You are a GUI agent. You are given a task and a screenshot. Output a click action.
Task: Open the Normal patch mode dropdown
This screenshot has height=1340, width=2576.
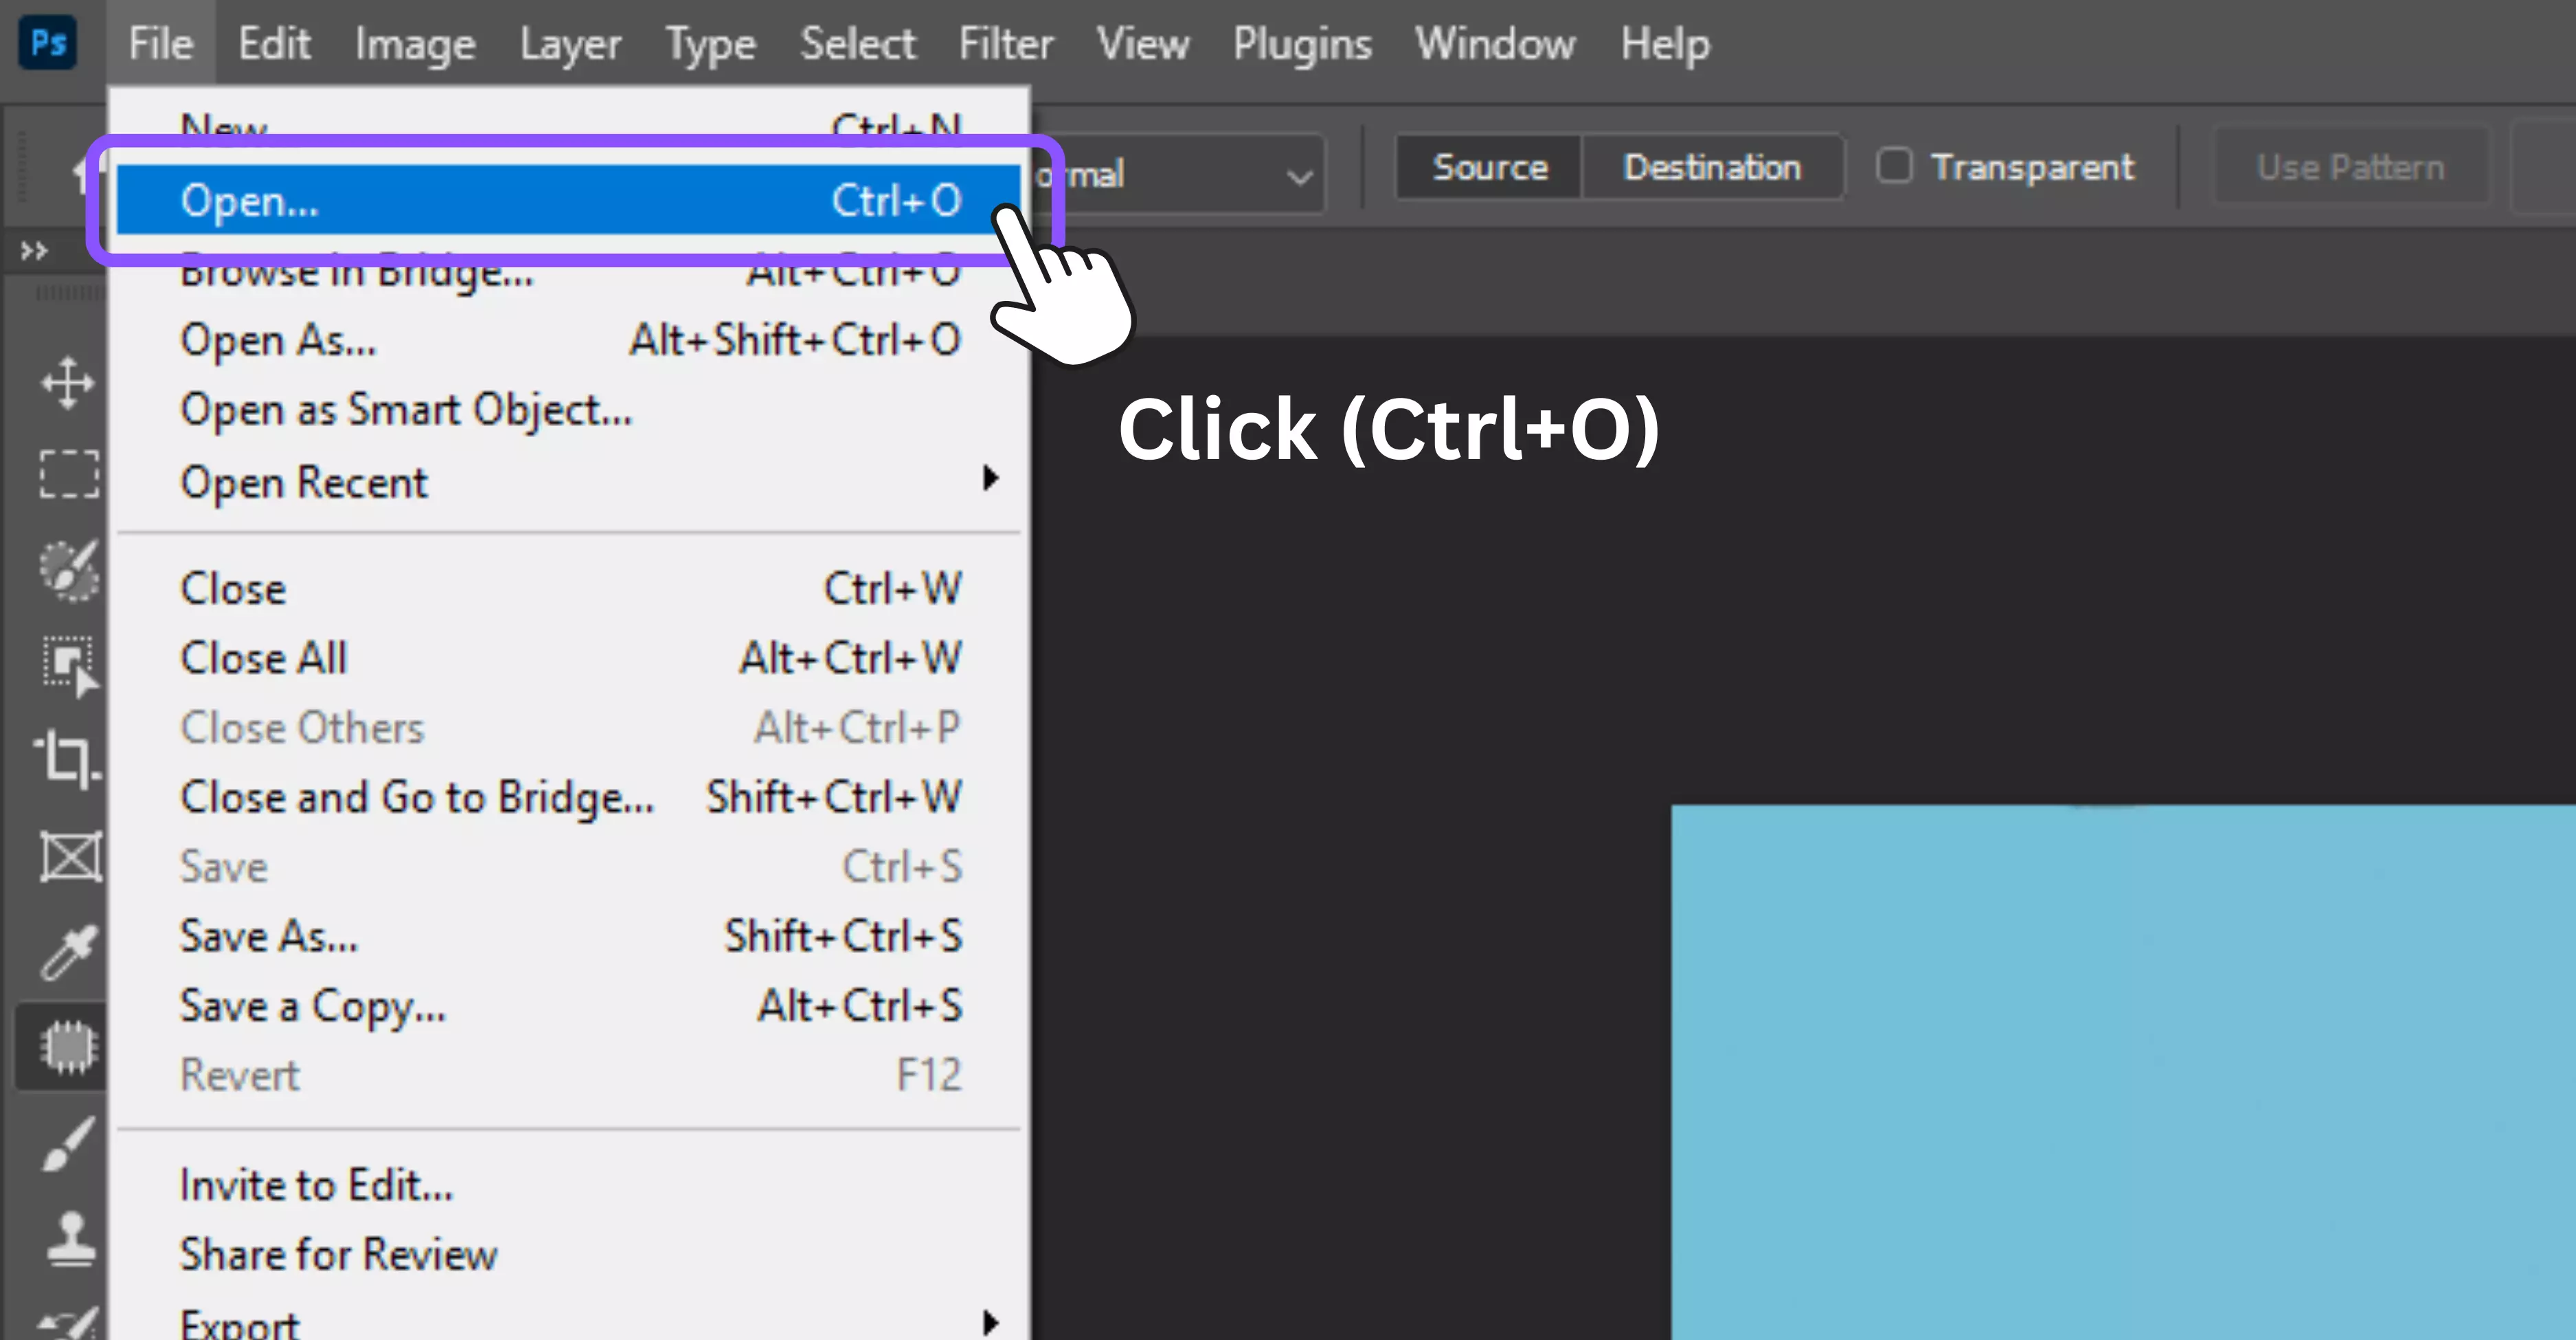(x=1180, y=175)
